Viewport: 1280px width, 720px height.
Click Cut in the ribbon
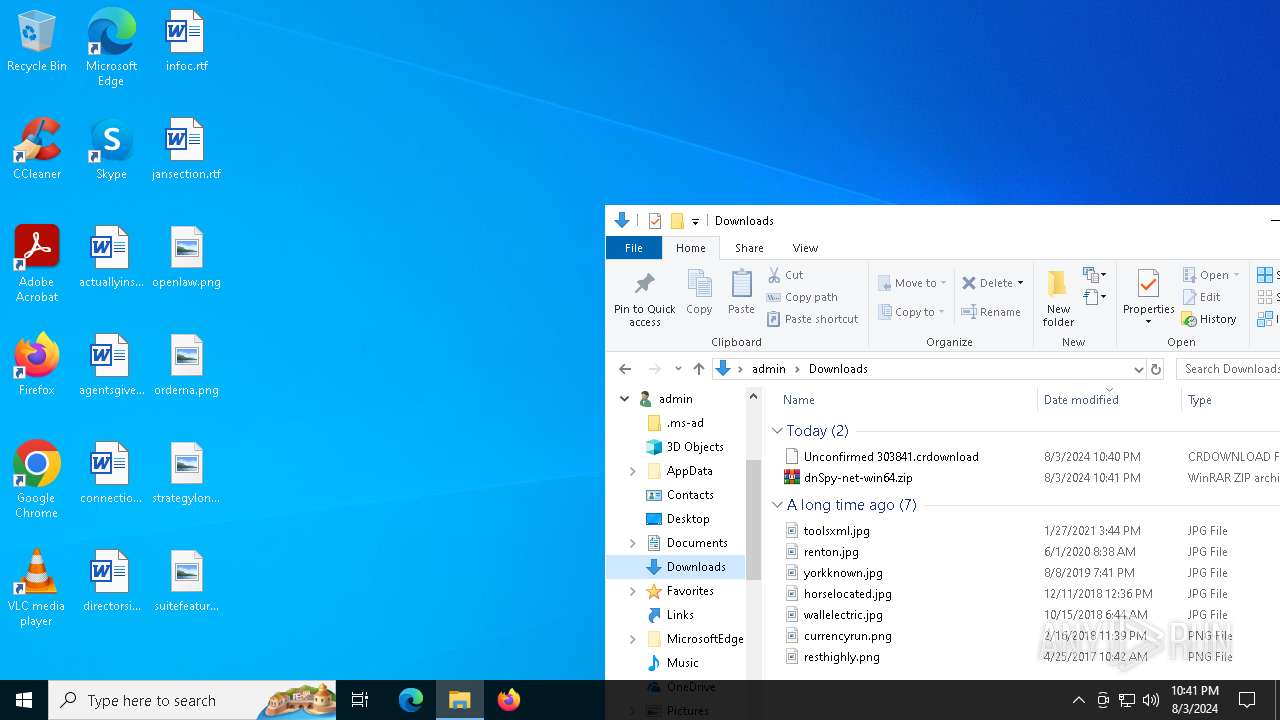(x=786, y=274)
